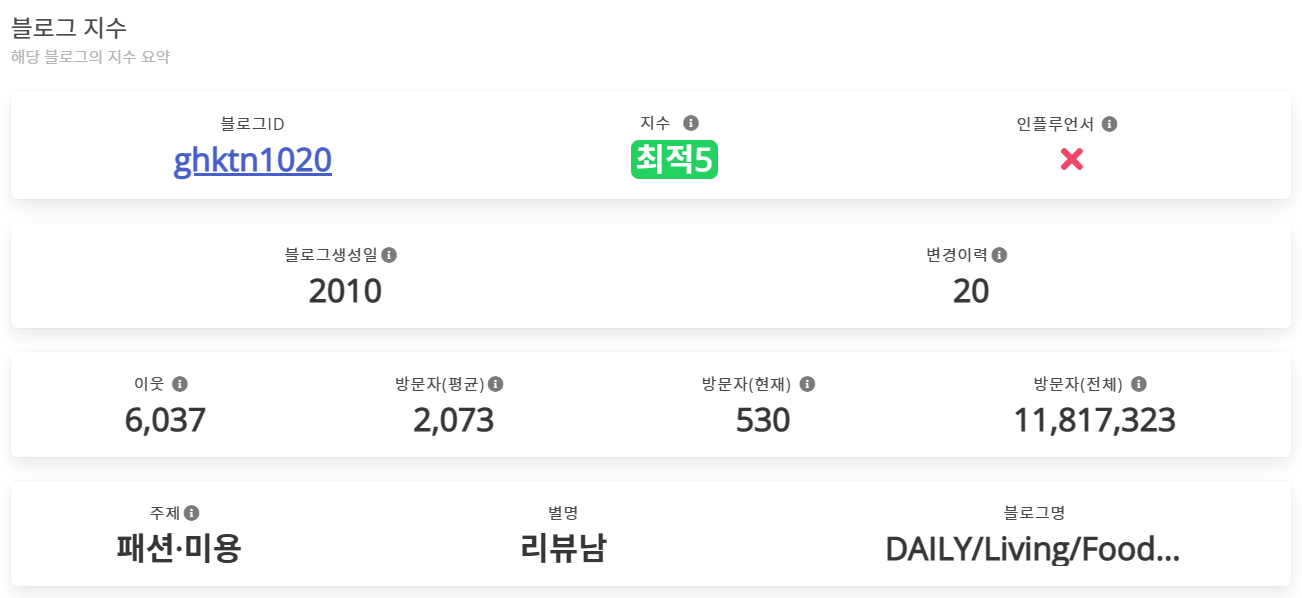The height and width of the screenshot is (598, 1302).
Task: Click info icon next to 인플루언서
Action: [x=1109, y=124]
